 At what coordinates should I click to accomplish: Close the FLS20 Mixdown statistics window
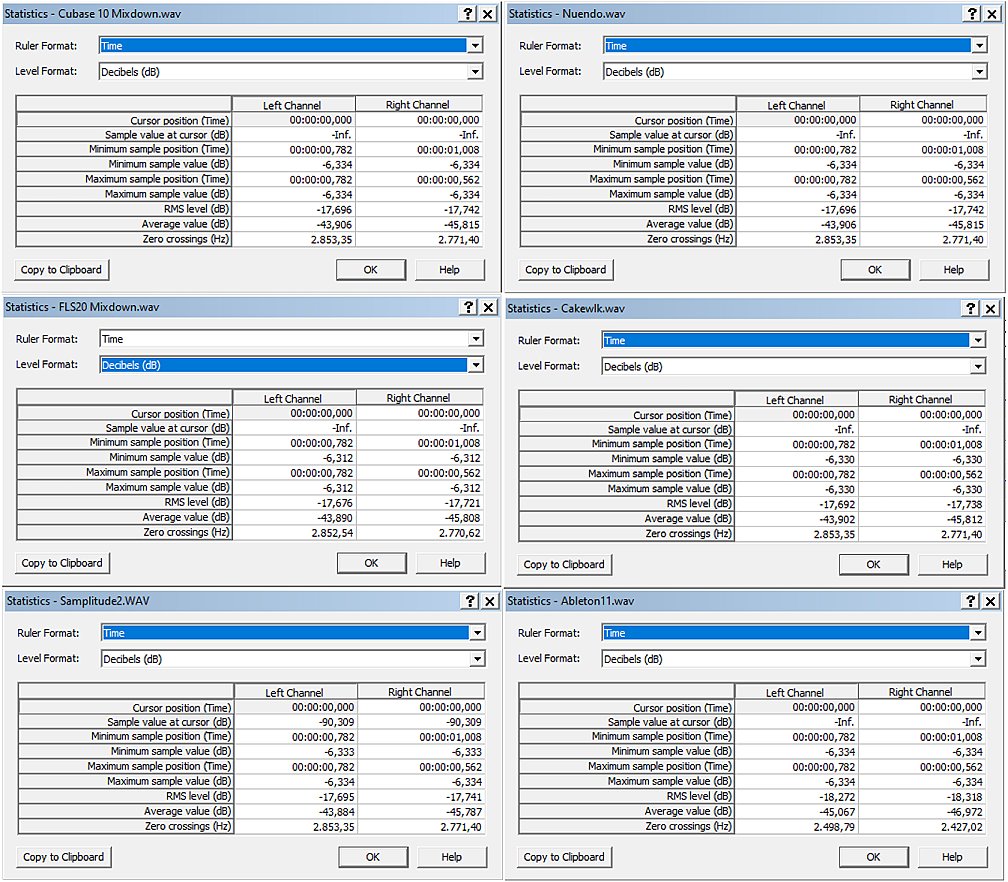(x=489, y=307)
